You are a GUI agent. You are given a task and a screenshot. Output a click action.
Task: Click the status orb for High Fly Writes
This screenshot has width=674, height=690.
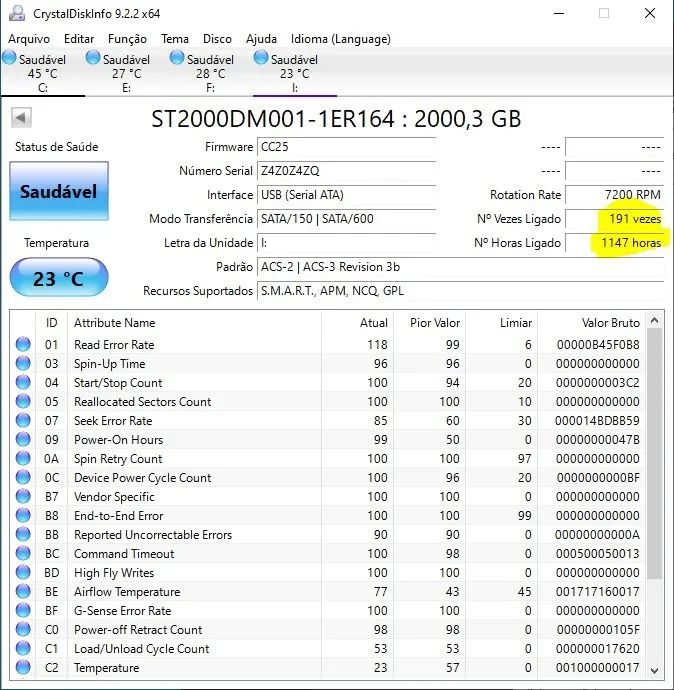pyautogui.click(x=23, y=572)
